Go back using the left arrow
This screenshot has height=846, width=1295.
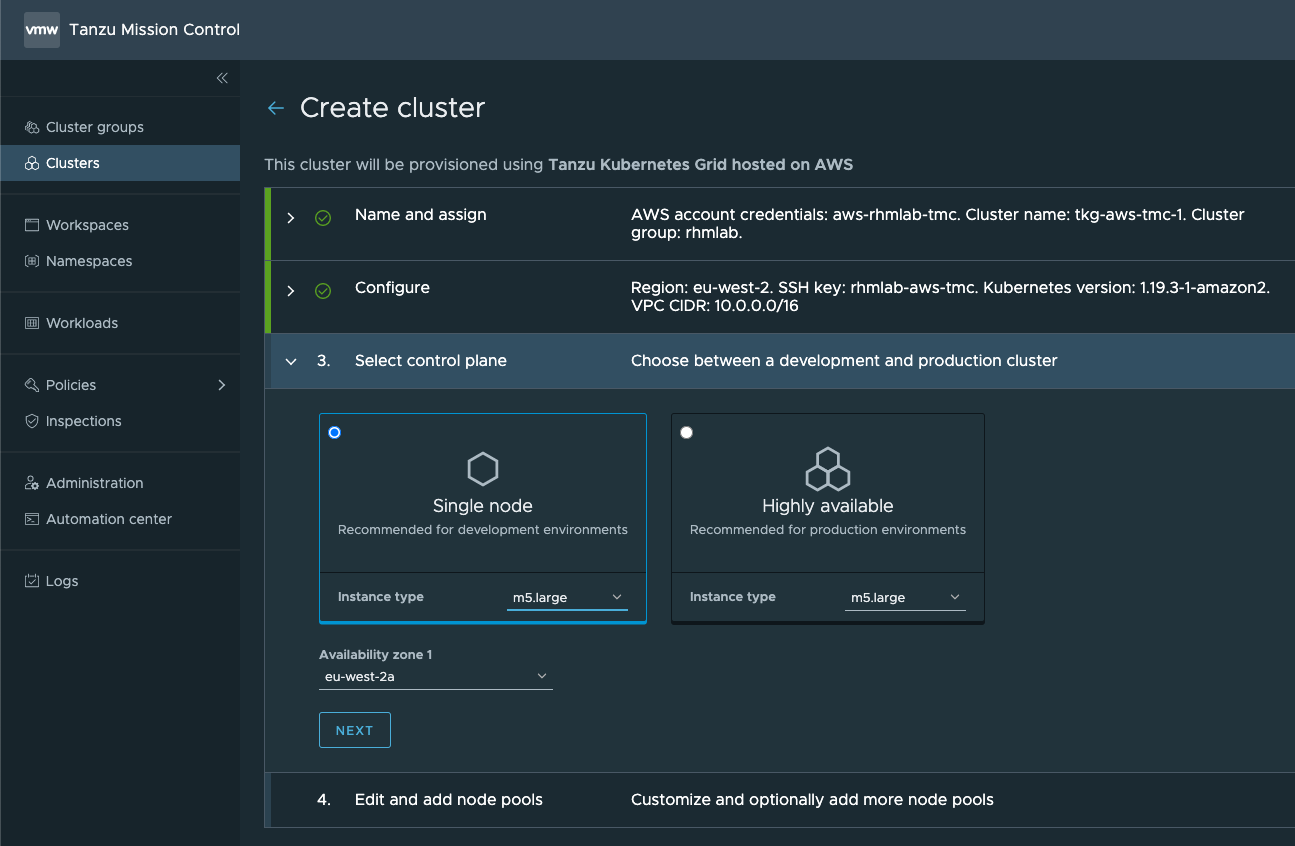click(276, 108)
